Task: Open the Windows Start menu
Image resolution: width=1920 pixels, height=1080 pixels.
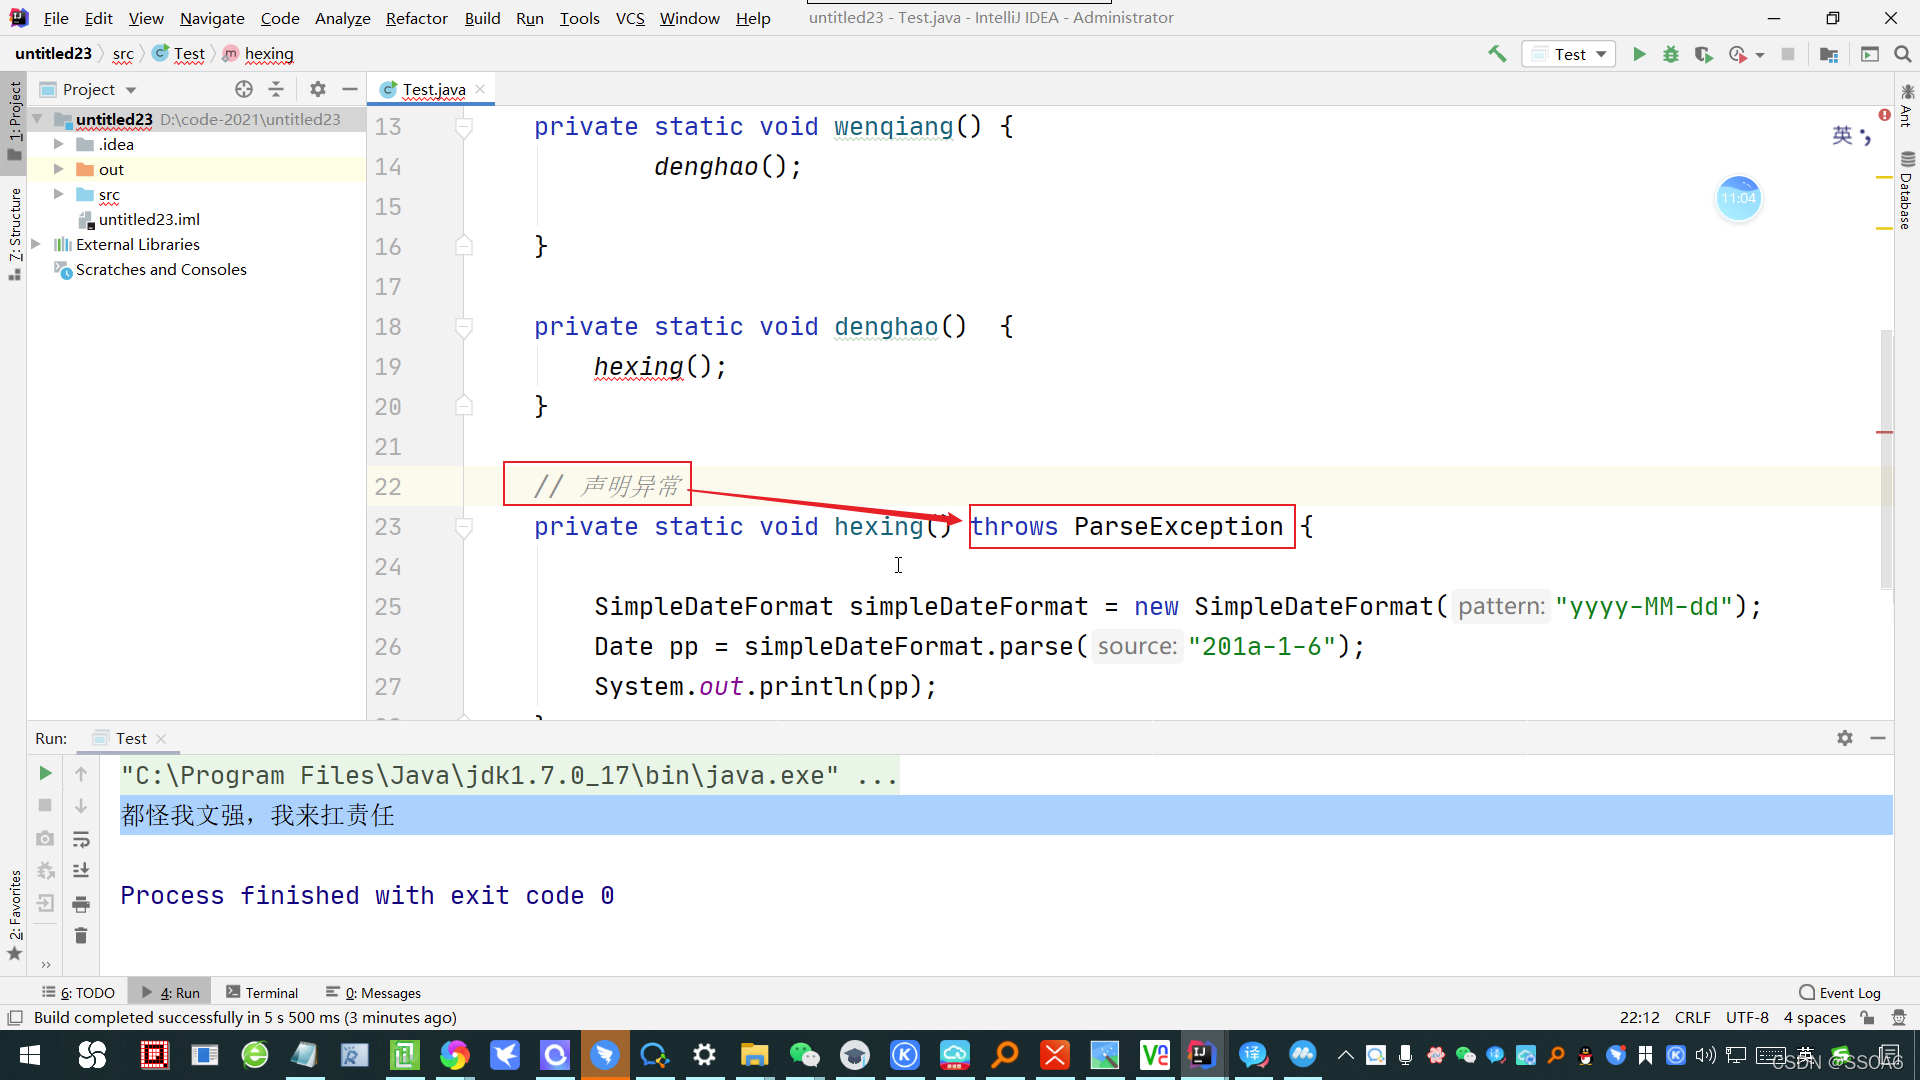Action: coord(30,1055)
